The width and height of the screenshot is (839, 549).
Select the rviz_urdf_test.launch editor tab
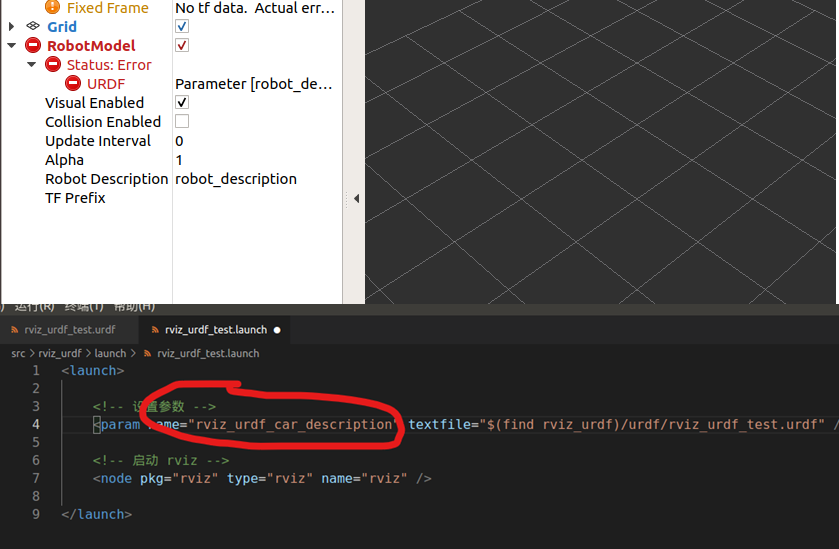click(x=216, y=330)
